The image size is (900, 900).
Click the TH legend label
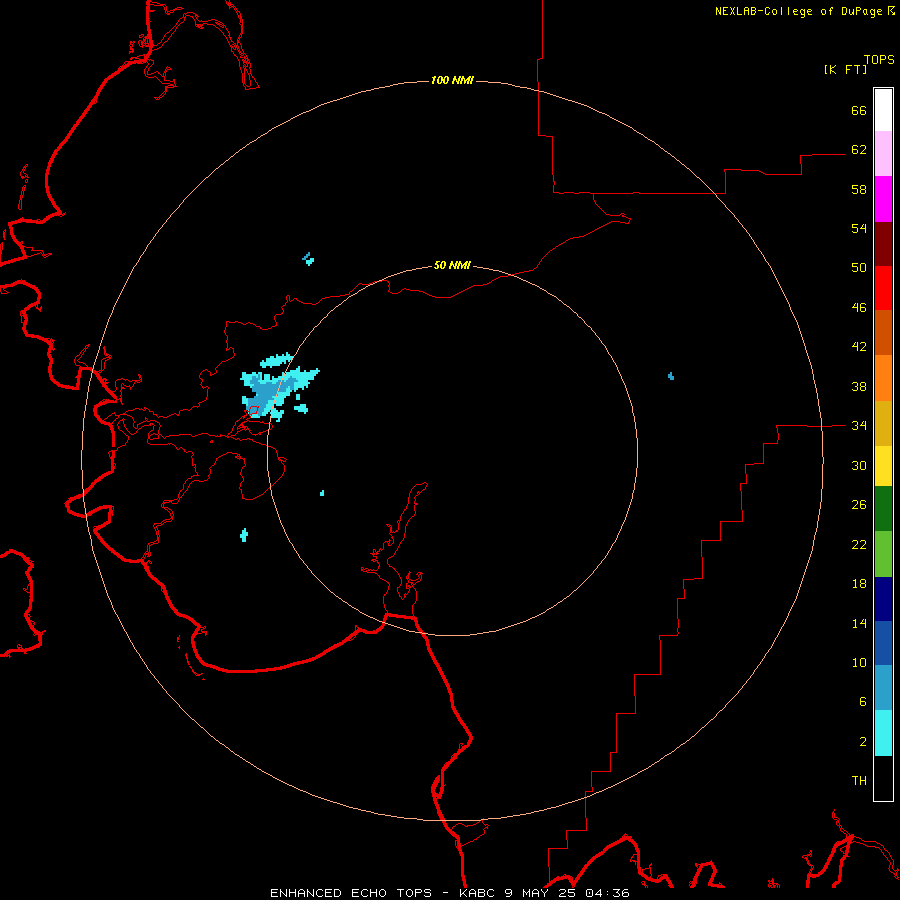[859, 780]
